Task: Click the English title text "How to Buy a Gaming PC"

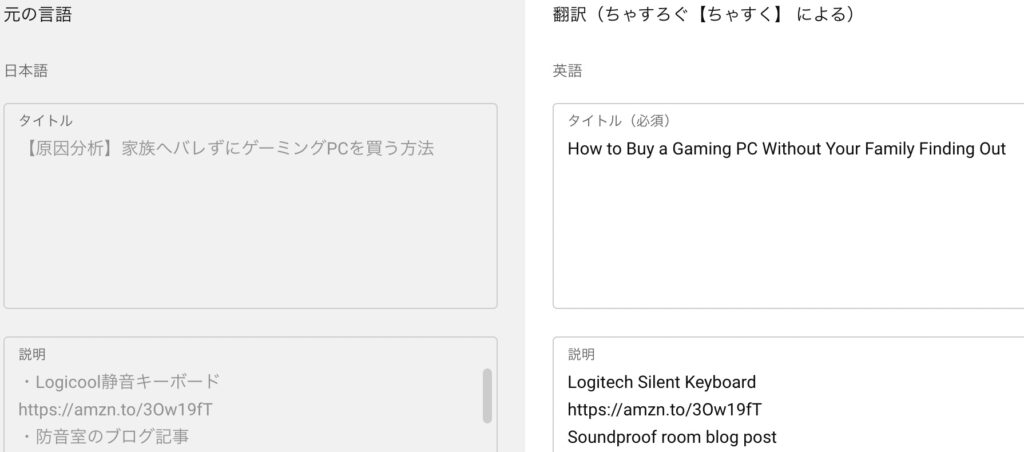Action: 663,149
